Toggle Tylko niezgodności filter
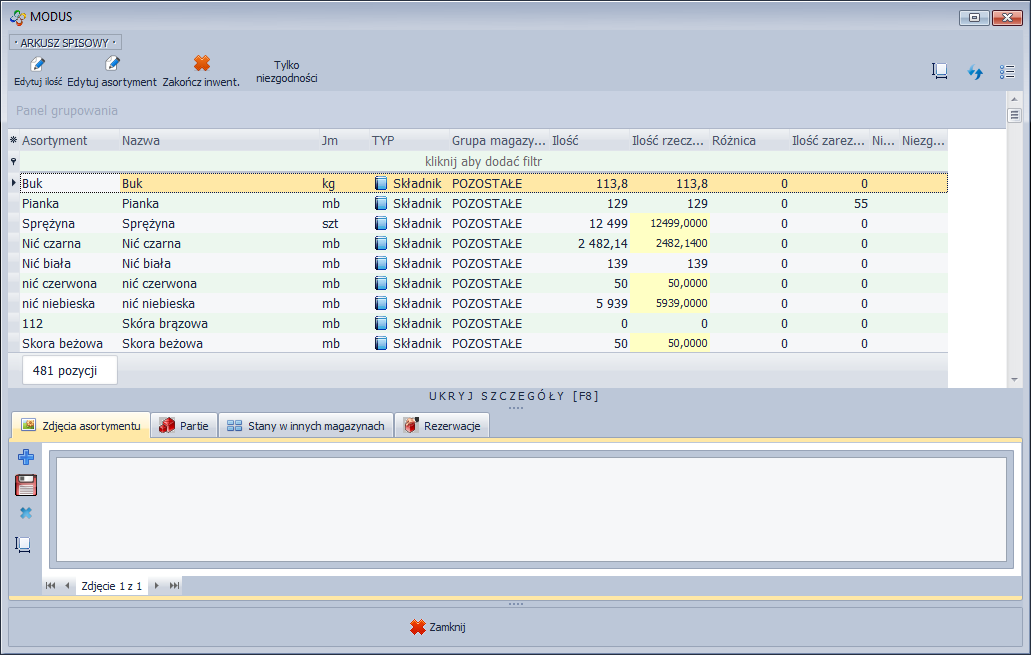Screen dimensions: 1031x655 point(287,71)
